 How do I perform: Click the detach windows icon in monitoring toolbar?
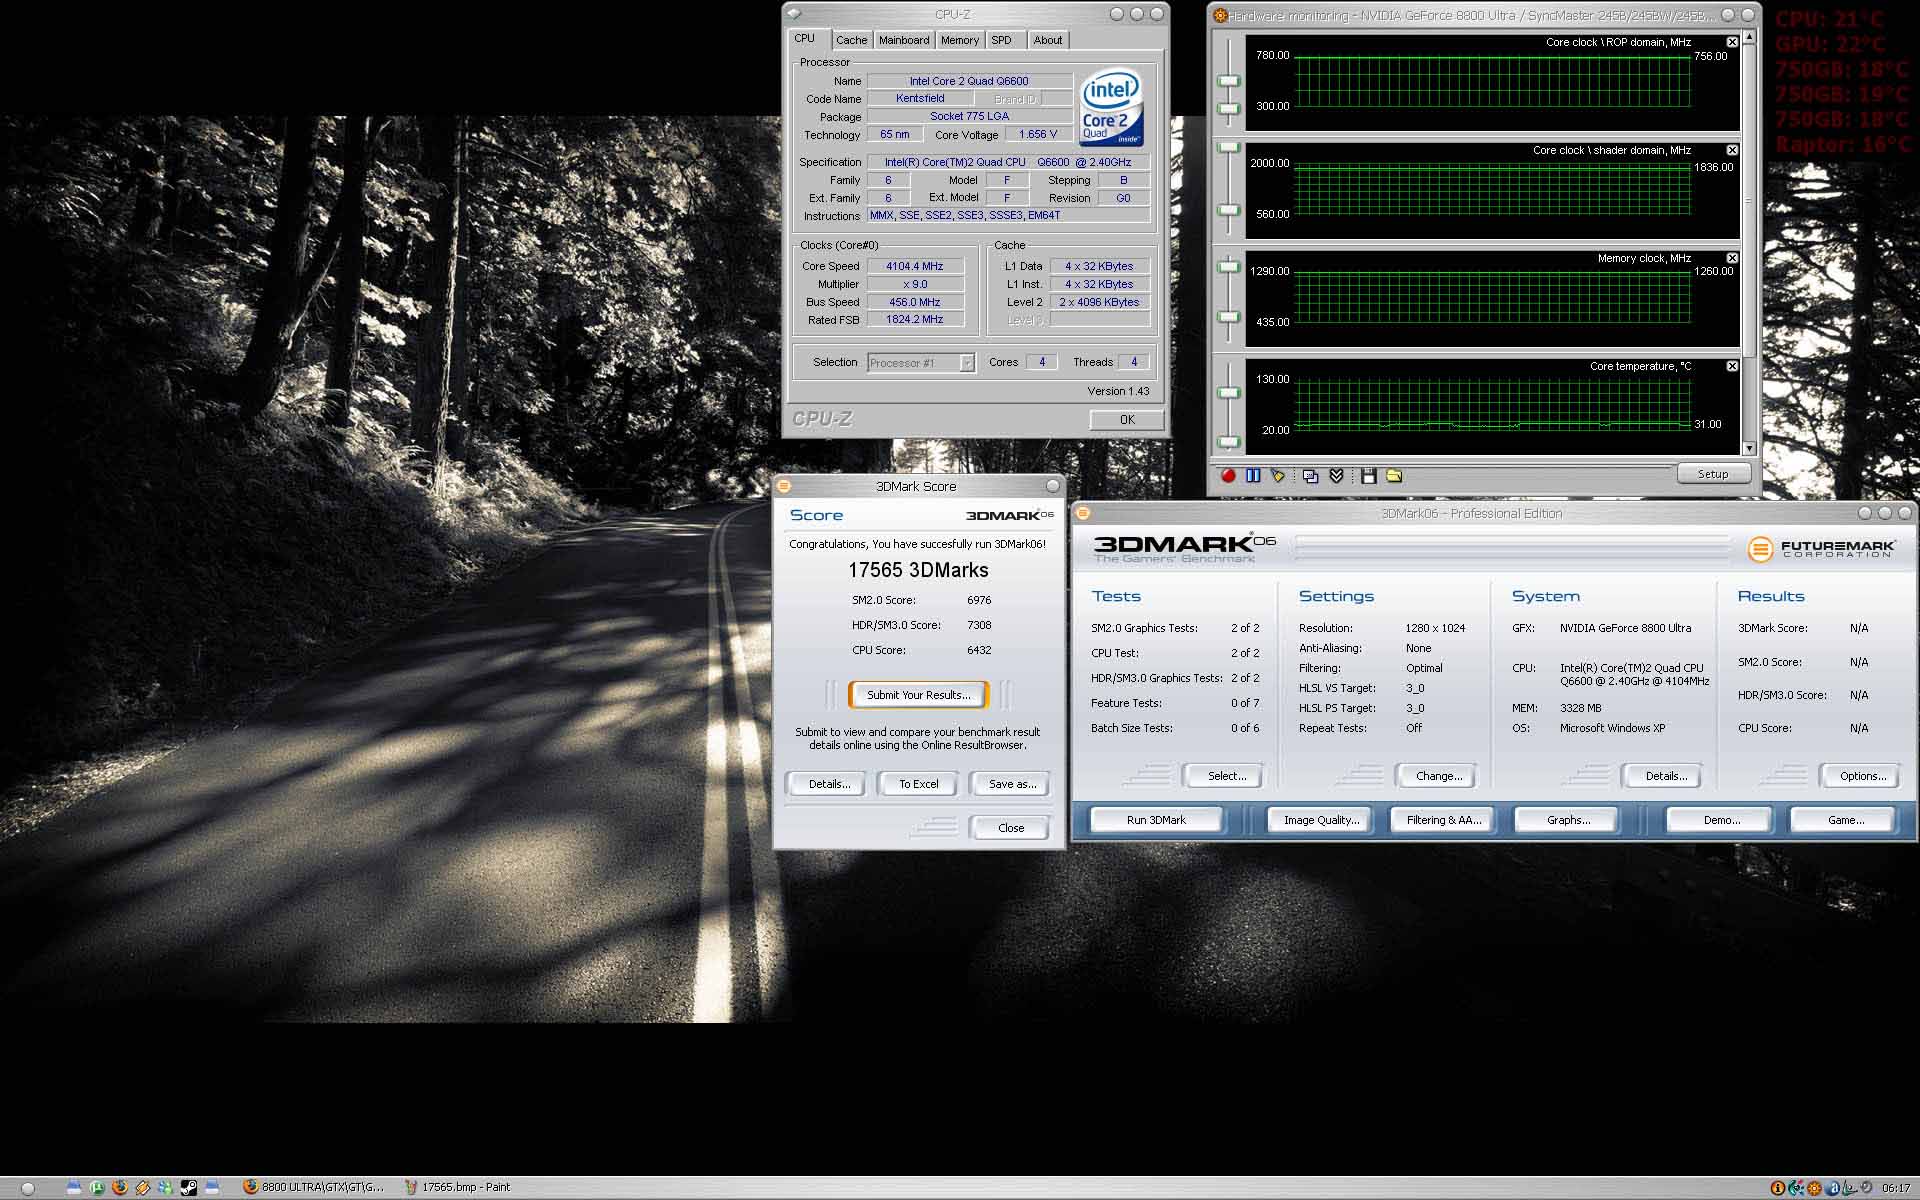pos(1310,476)
